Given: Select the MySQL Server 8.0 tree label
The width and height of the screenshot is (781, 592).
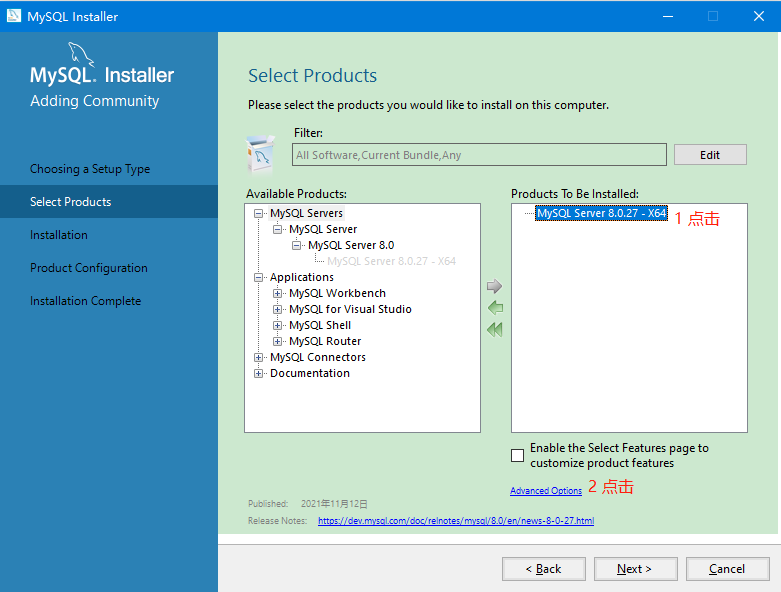Looking at the screenshot, I should pyautogui.click(x=351, y=245).
